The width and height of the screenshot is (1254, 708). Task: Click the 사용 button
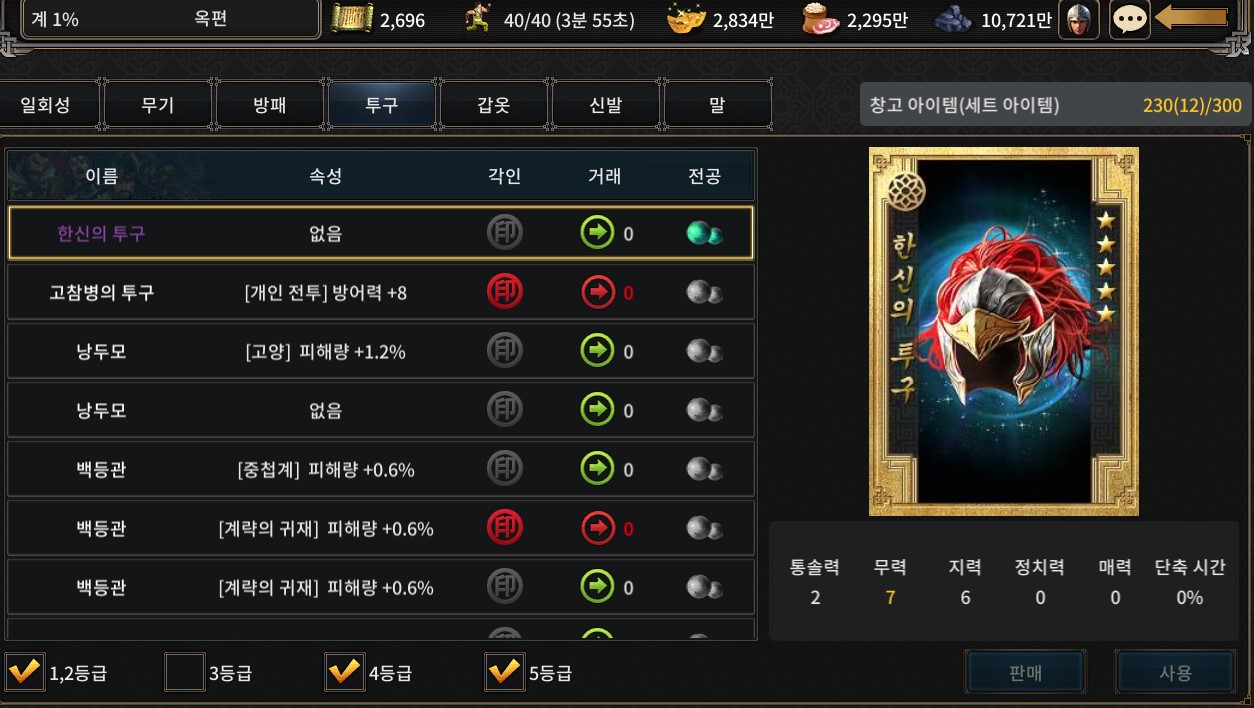pos(1175,672)
